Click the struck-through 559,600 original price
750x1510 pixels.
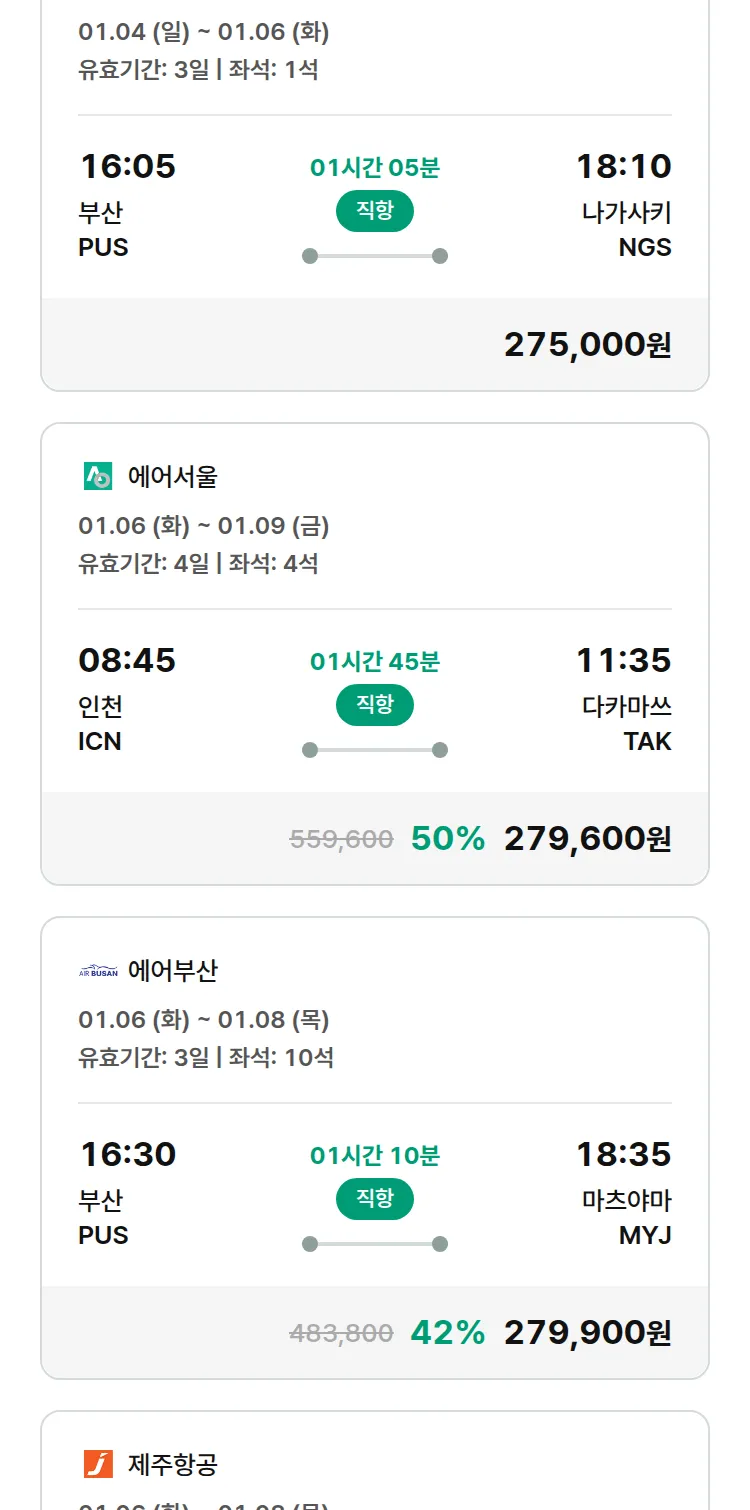[x=341, y=840]
